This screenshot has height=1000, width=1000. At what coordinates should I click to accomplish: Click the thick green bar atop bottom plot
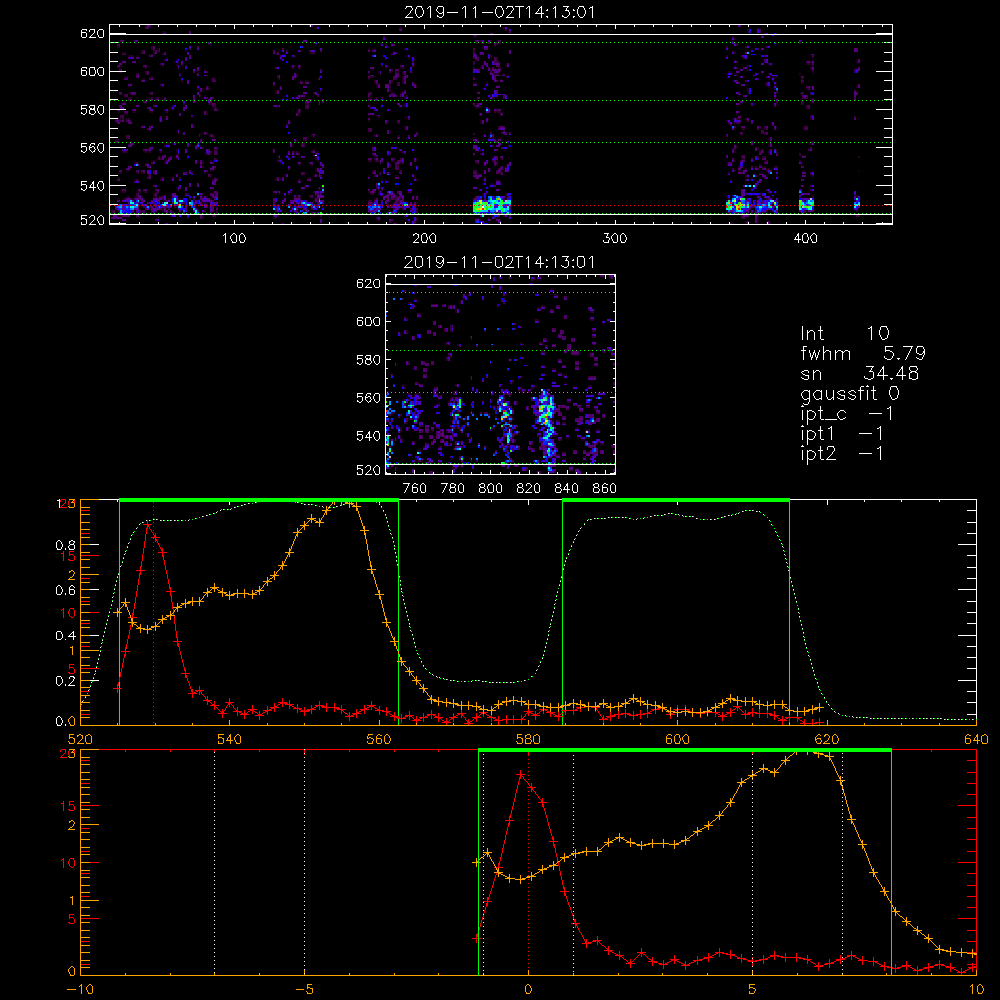(684, 751)
